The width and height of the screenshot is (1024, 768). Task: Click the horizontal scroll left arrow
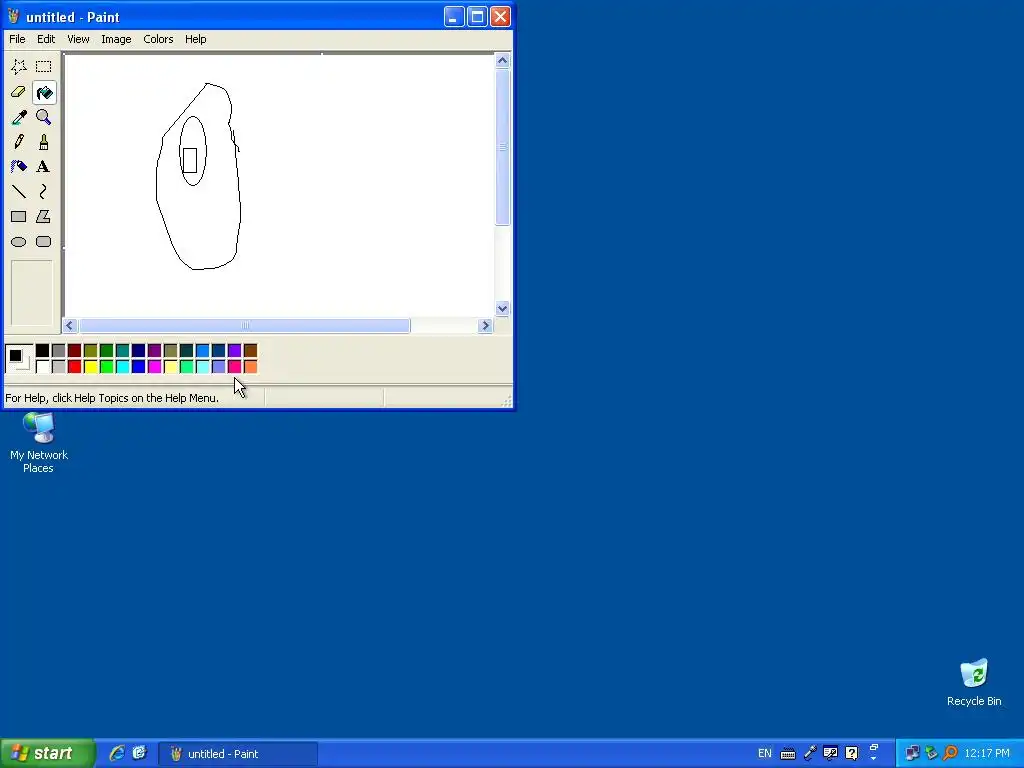point(70,325)
